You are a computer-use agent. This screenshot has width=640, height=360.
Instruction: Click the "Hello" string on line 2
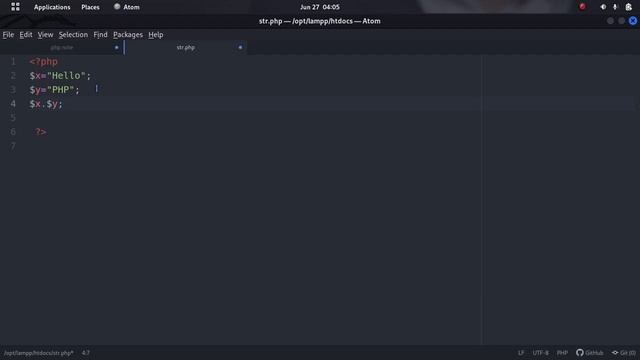pos(66,76)
